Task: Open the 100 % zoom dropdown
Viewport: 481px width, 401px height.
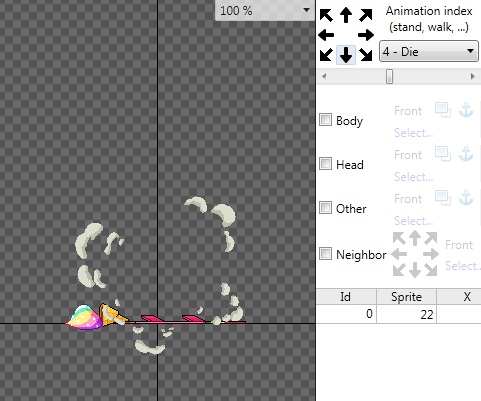Action: (265, 10)
